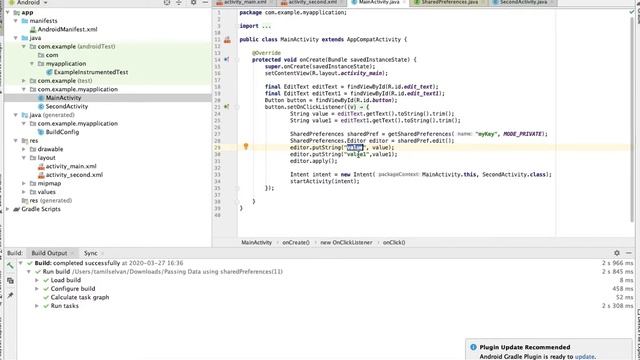Collapse the app module node
Screen dimensions: 640x360
(7, 13)
